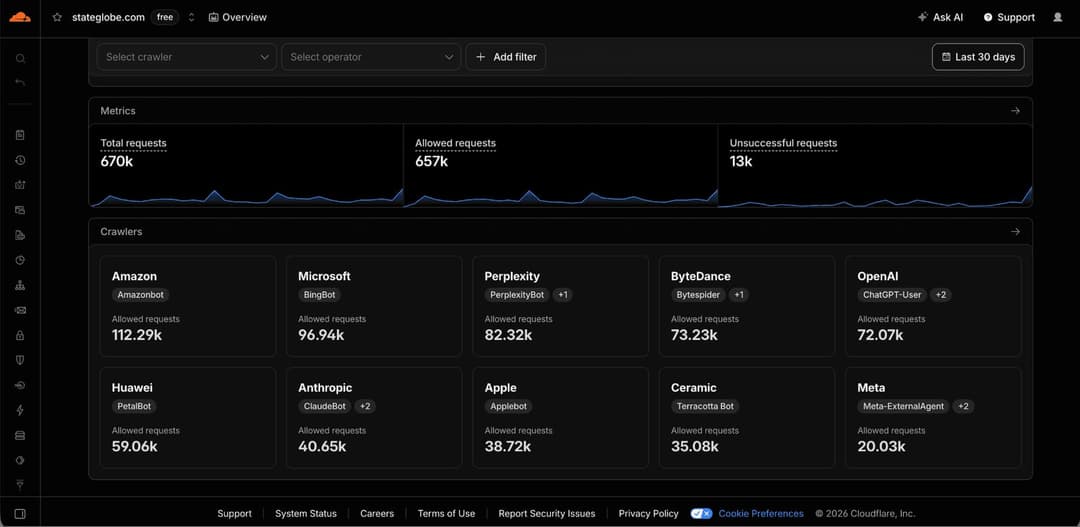
Task: Open the Careers footer link
Action: (x=377, y=513)
